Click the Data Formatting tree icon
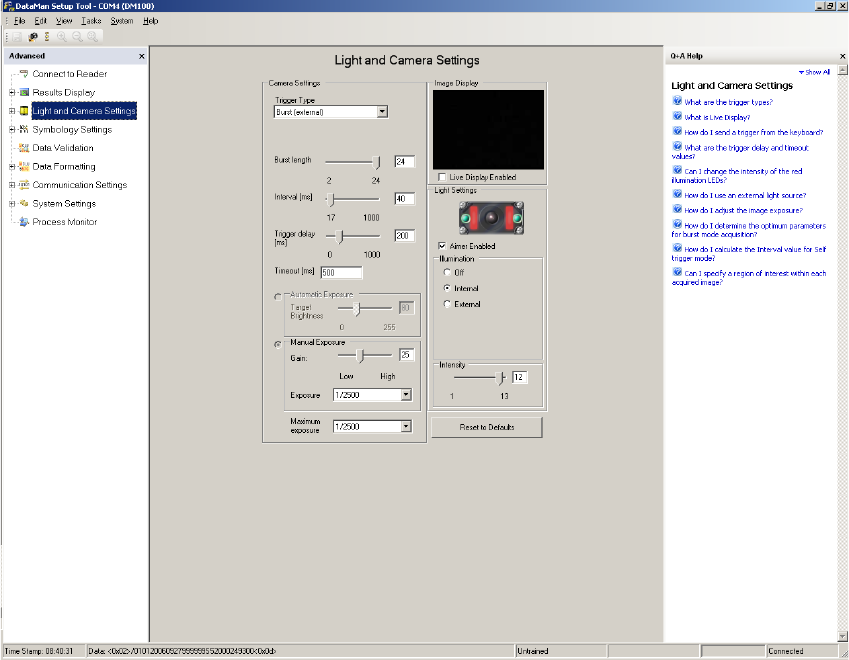Screen dimensions: 849x660 [24, 166]
